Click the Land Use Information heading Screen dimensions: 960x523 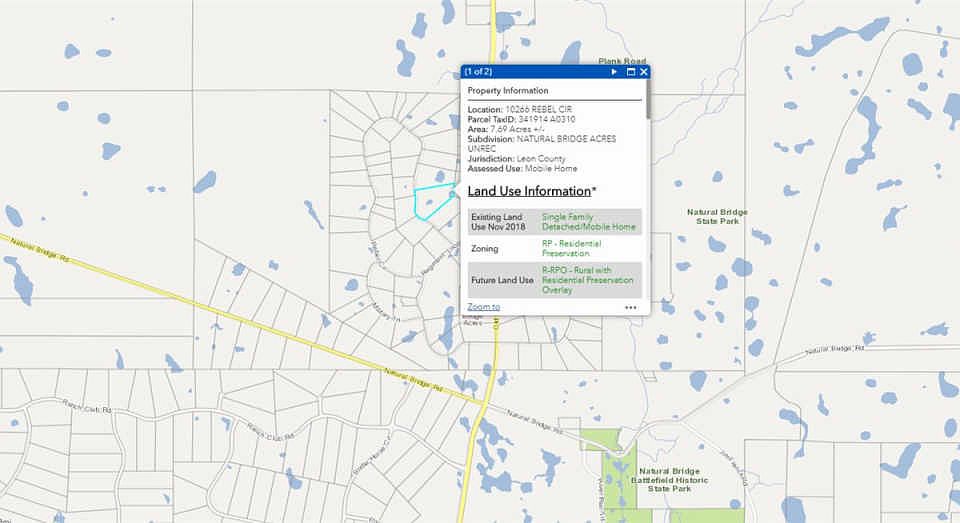(x=531, y=191)
